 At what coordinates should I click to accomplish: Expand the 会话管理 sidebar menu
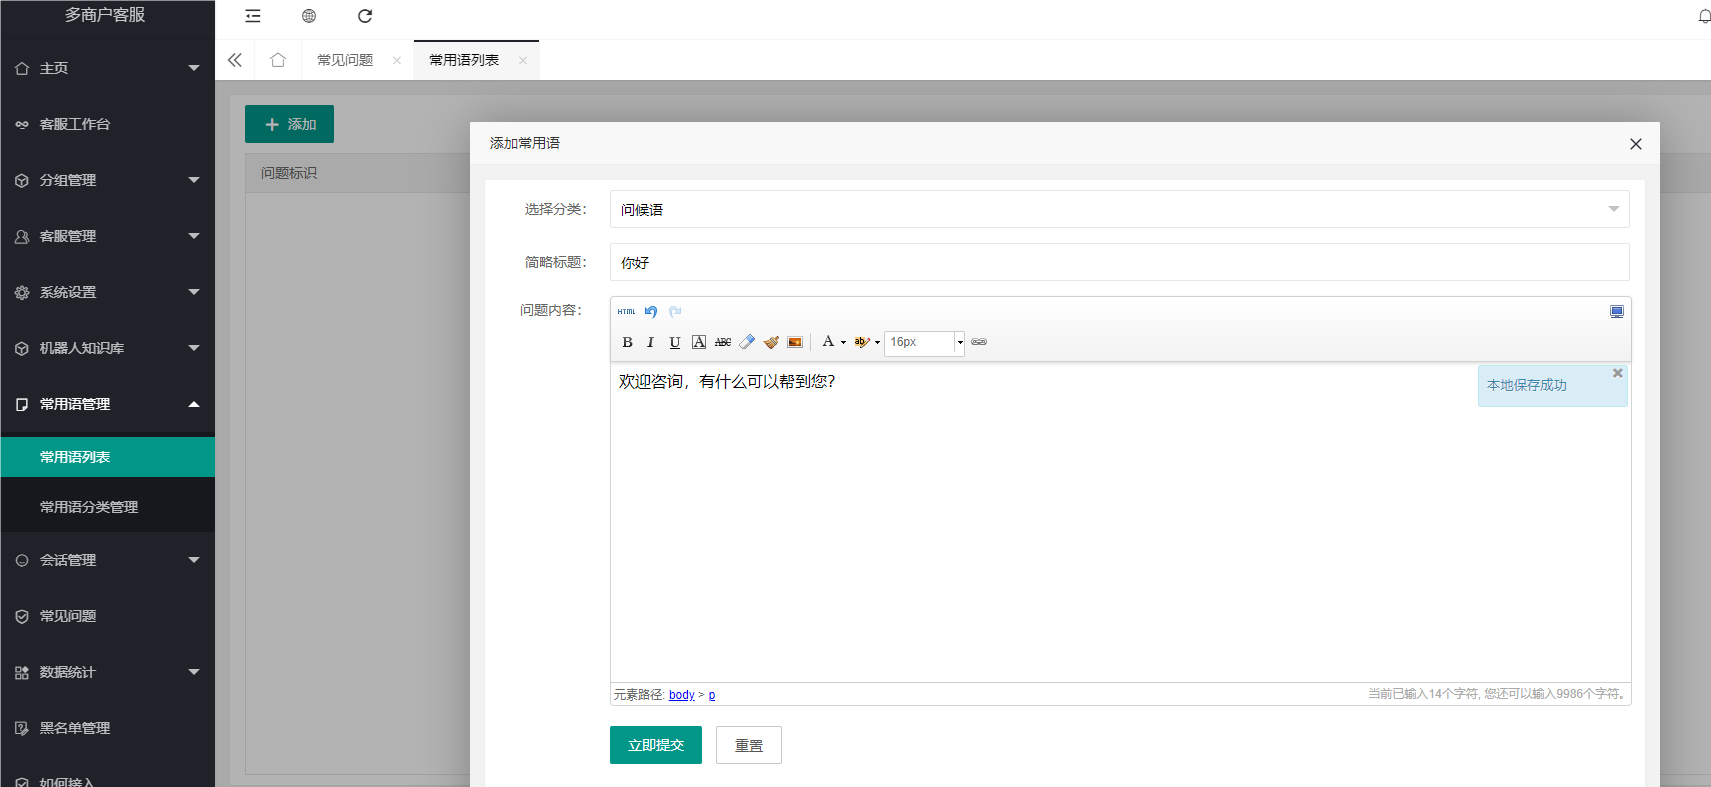point(107,560)
